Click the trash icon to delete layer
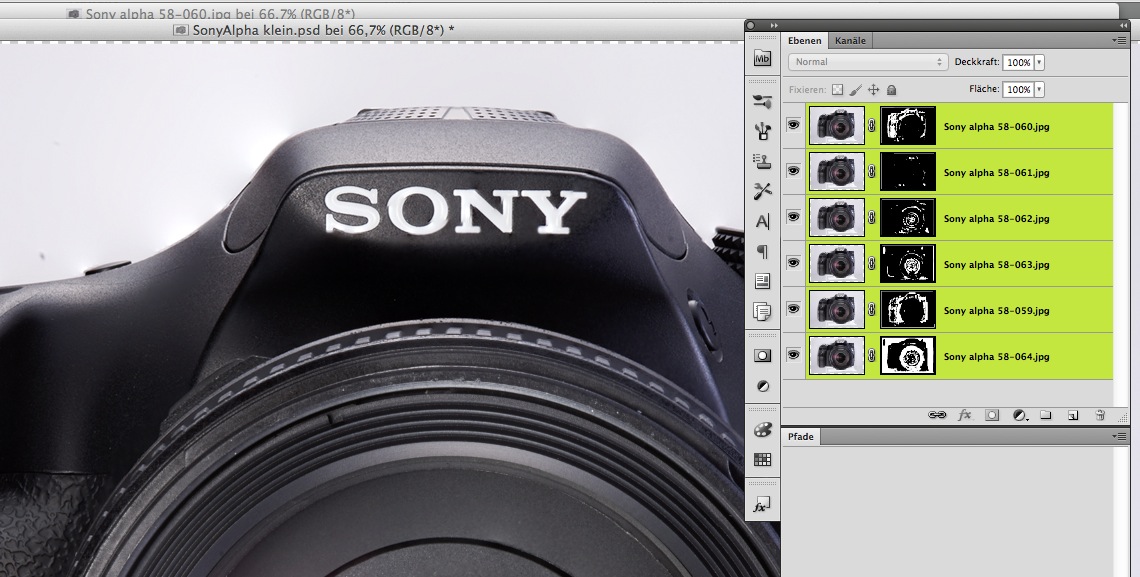This screenshot has width=1140, height=577. 1099,414
